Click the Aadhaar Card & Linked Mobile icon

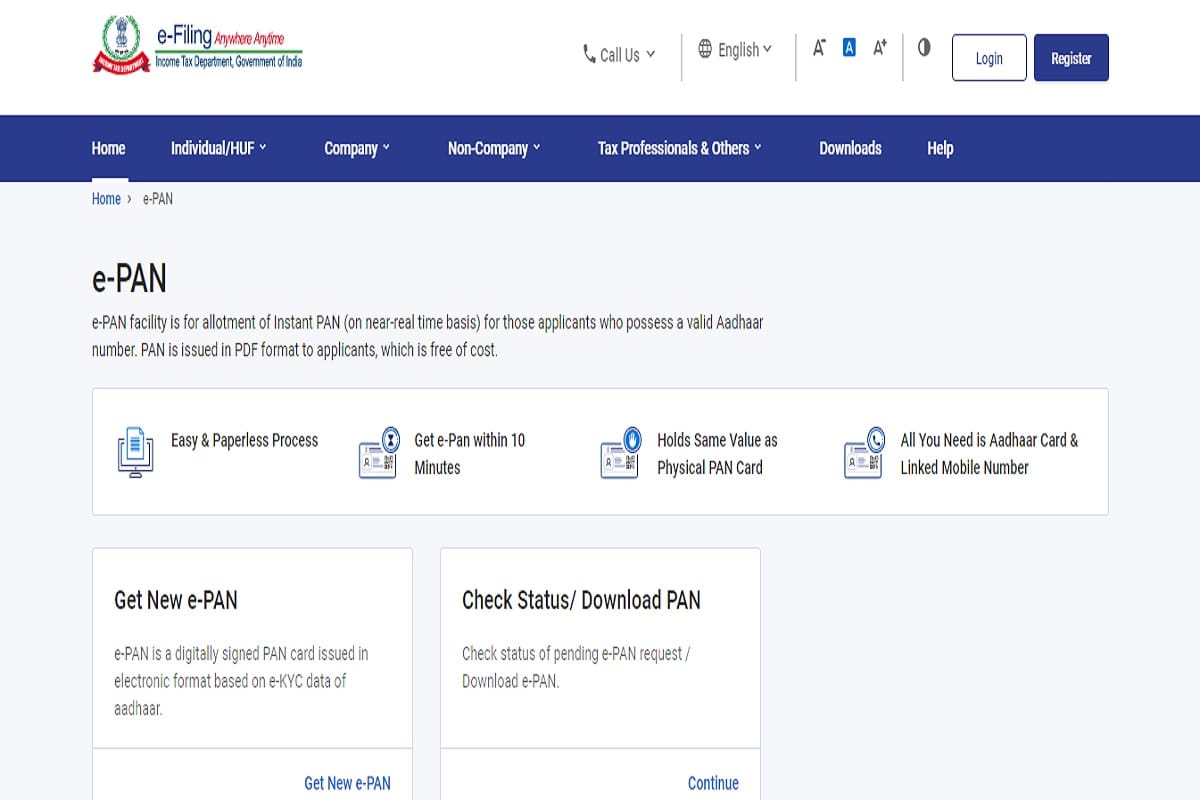[x=863, y=452]
